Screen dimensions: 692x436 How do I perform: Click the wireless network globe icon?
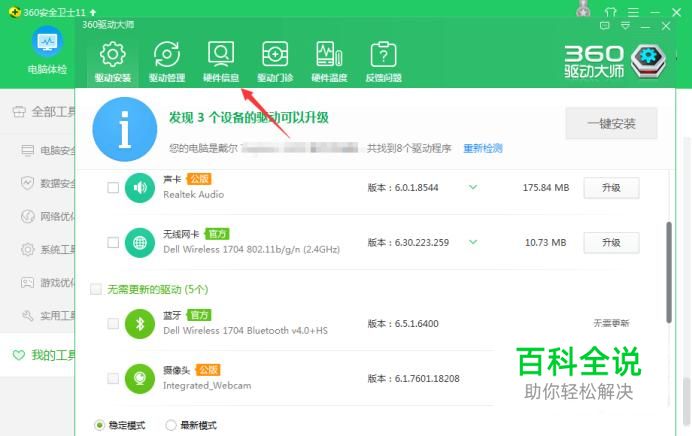(140, 243)
